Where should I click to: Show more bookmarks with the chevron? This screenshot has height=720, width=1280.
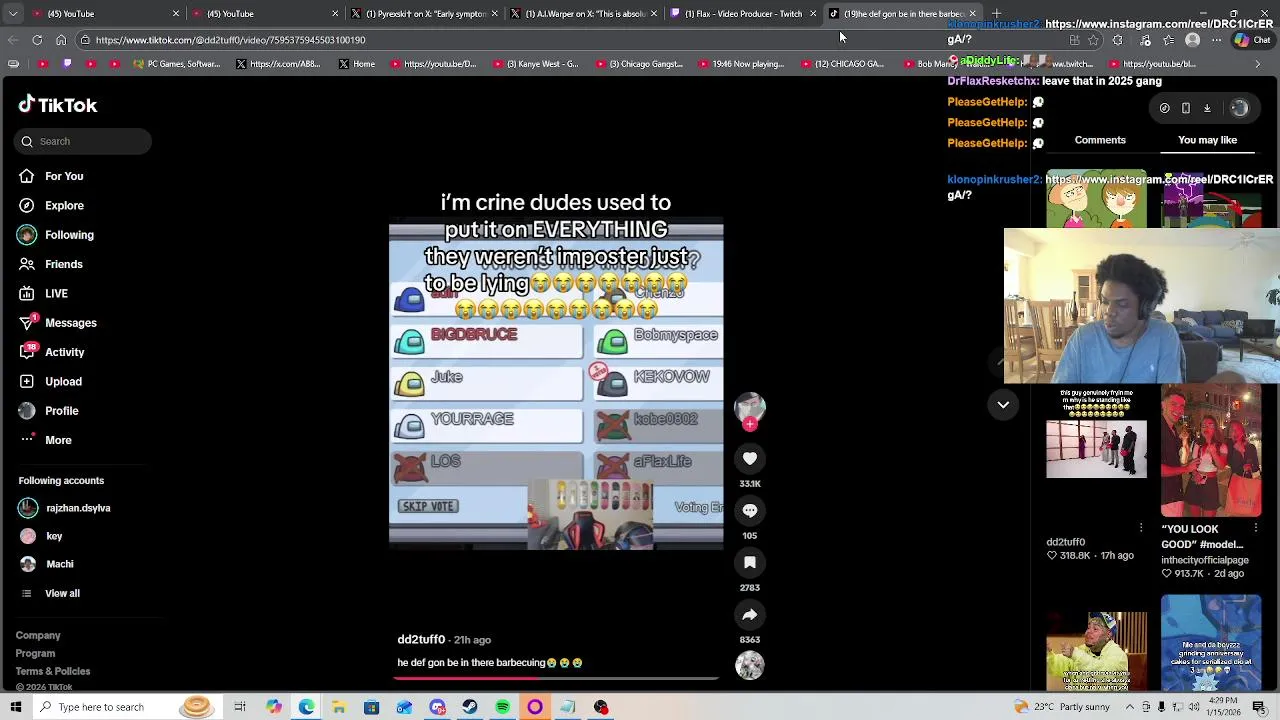pos(1257,64)
